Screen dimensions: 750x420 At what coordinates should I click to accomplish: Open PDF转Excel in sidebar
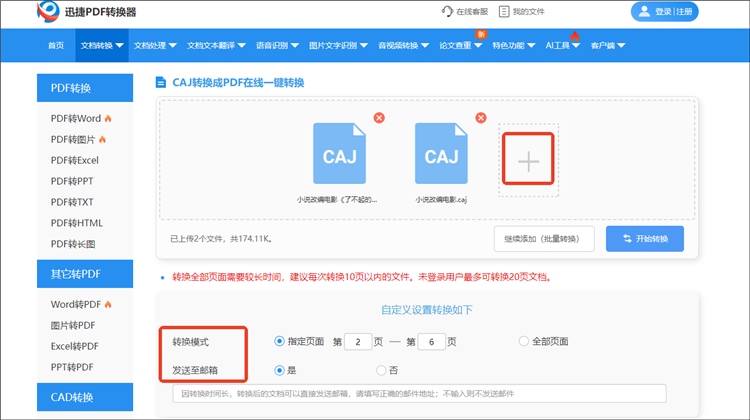click(x=75, y=160)
